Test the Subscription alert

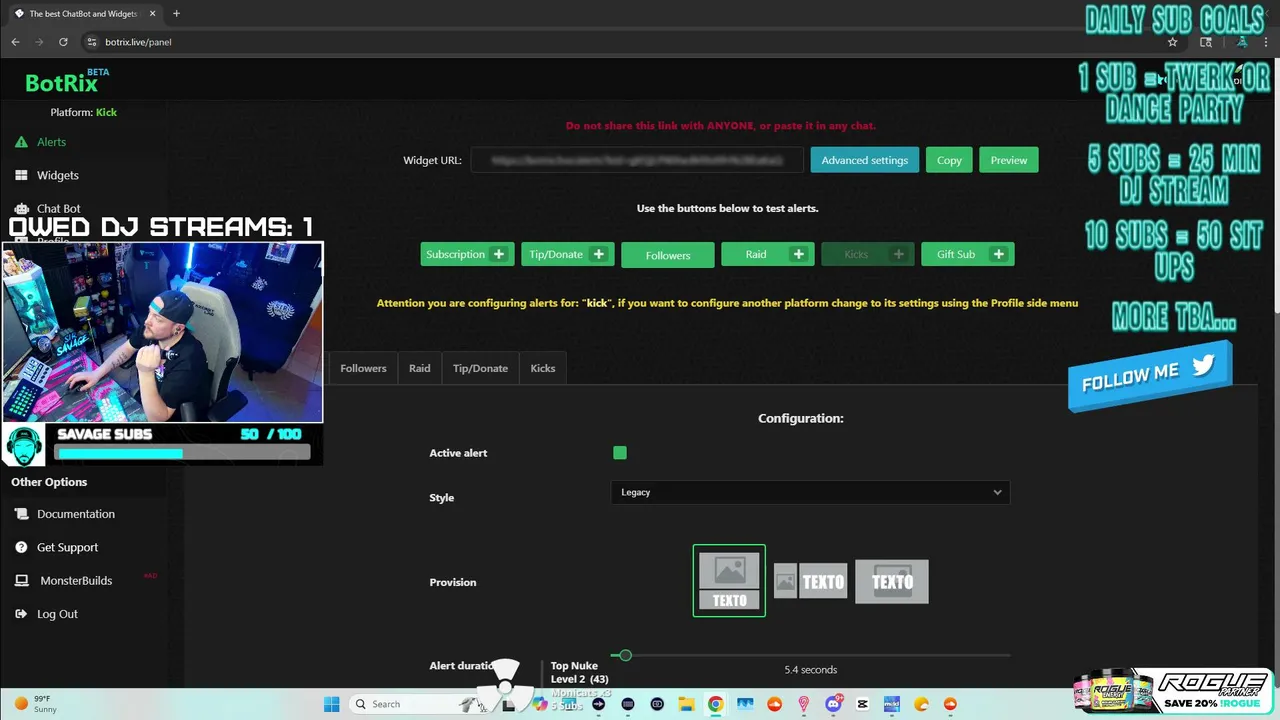pyautogui.click(x=455, y=254)
